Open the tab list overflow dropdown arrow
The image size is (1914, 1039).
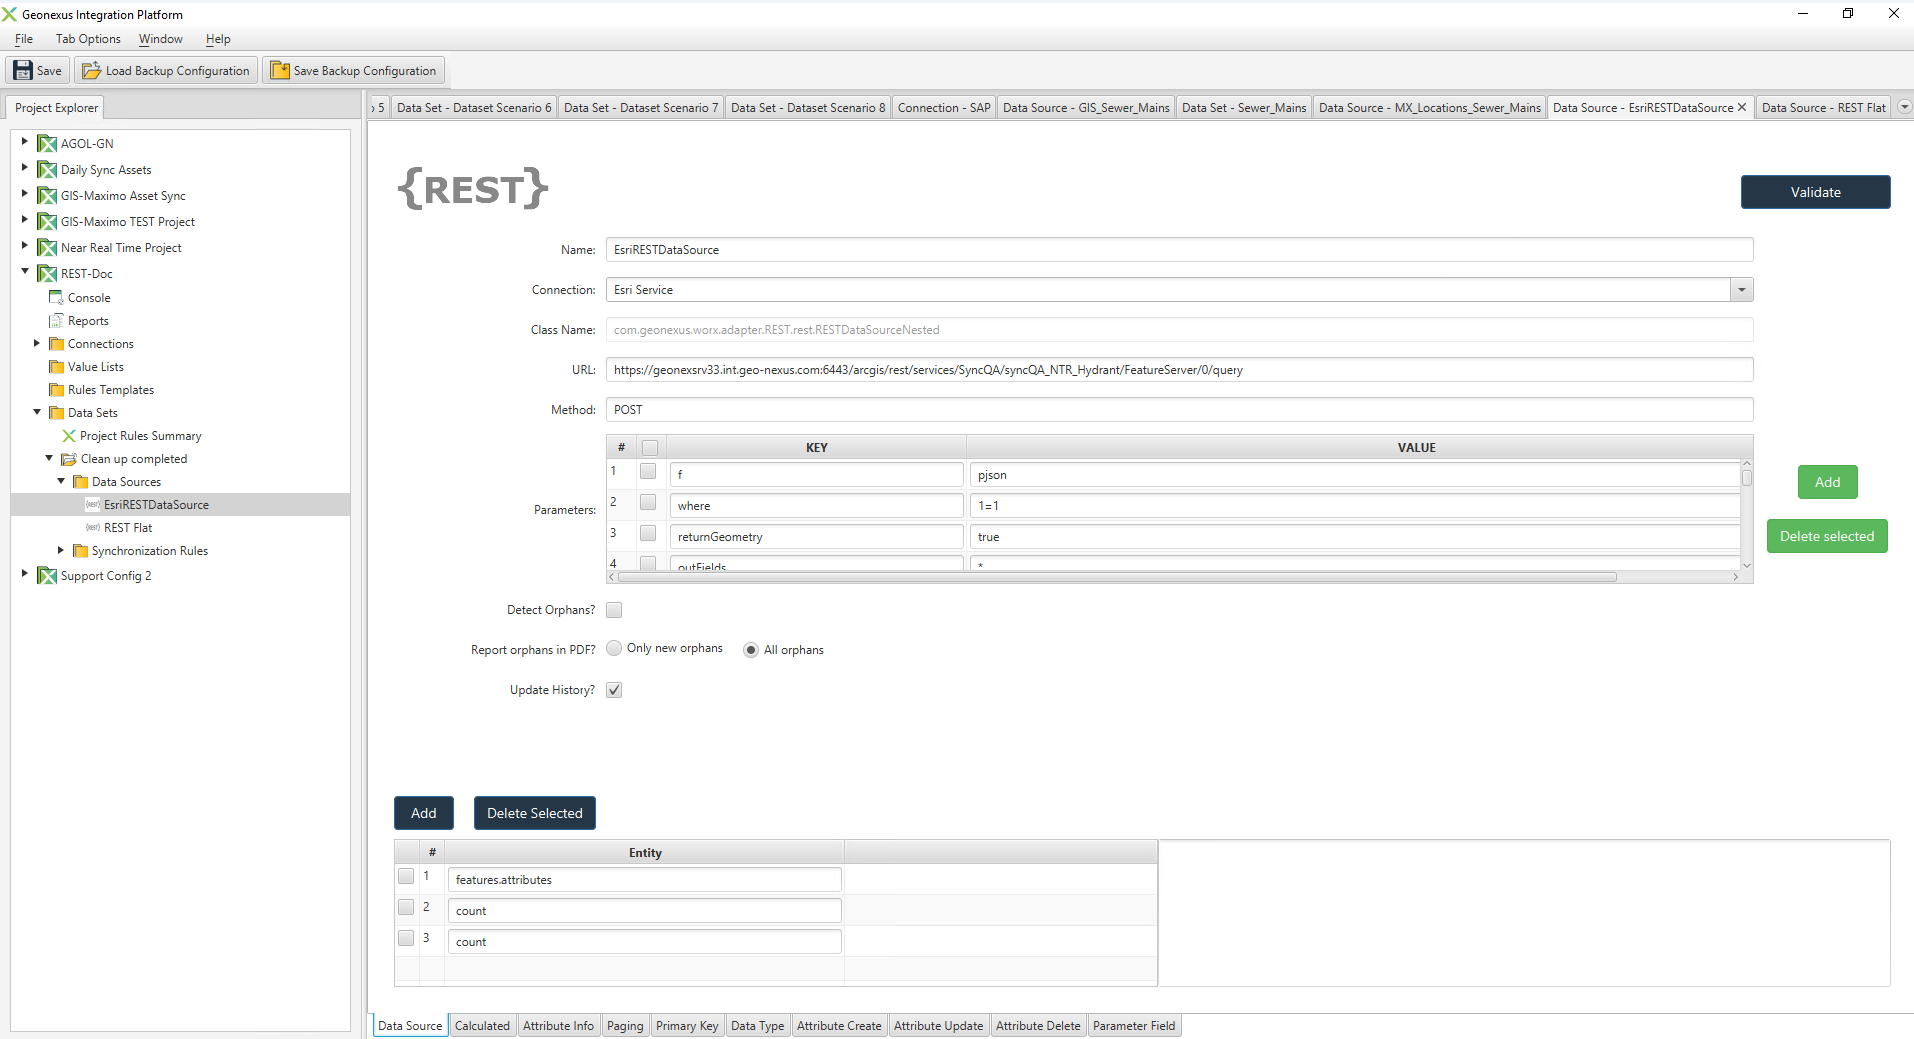[1904, 106]
